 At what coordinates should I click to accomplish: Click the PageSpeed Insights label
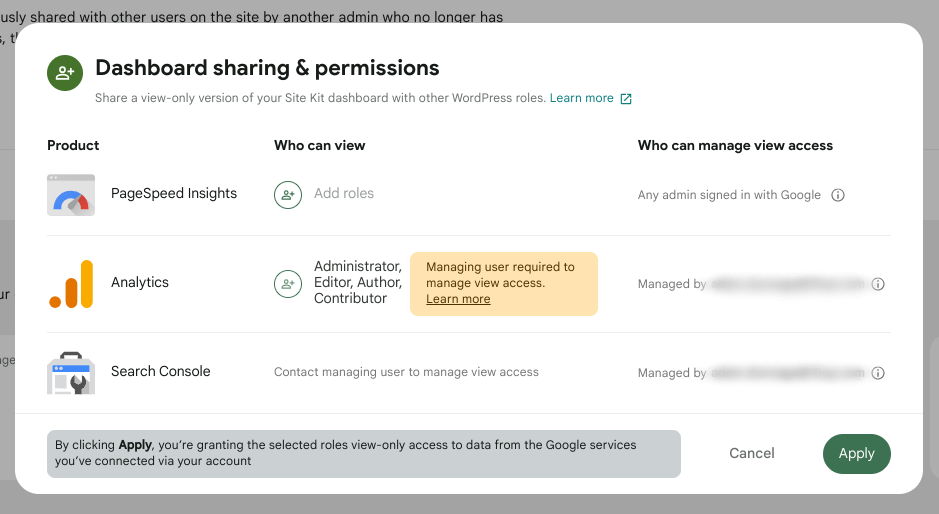tap(174, 193)
